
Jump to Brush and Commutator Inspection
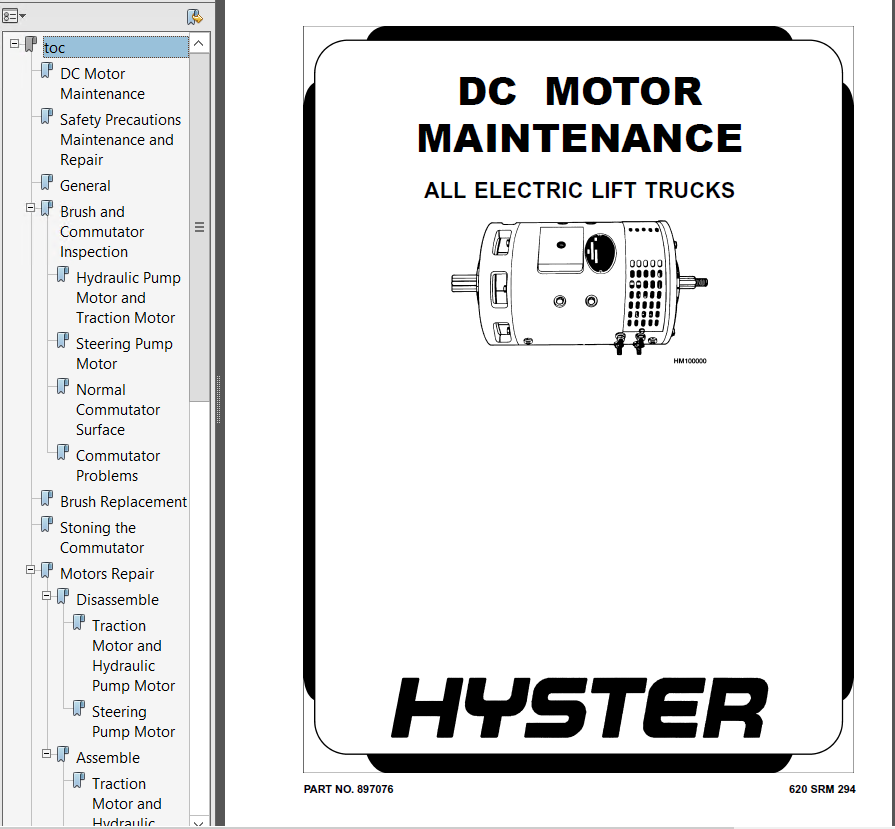point(102,232)
